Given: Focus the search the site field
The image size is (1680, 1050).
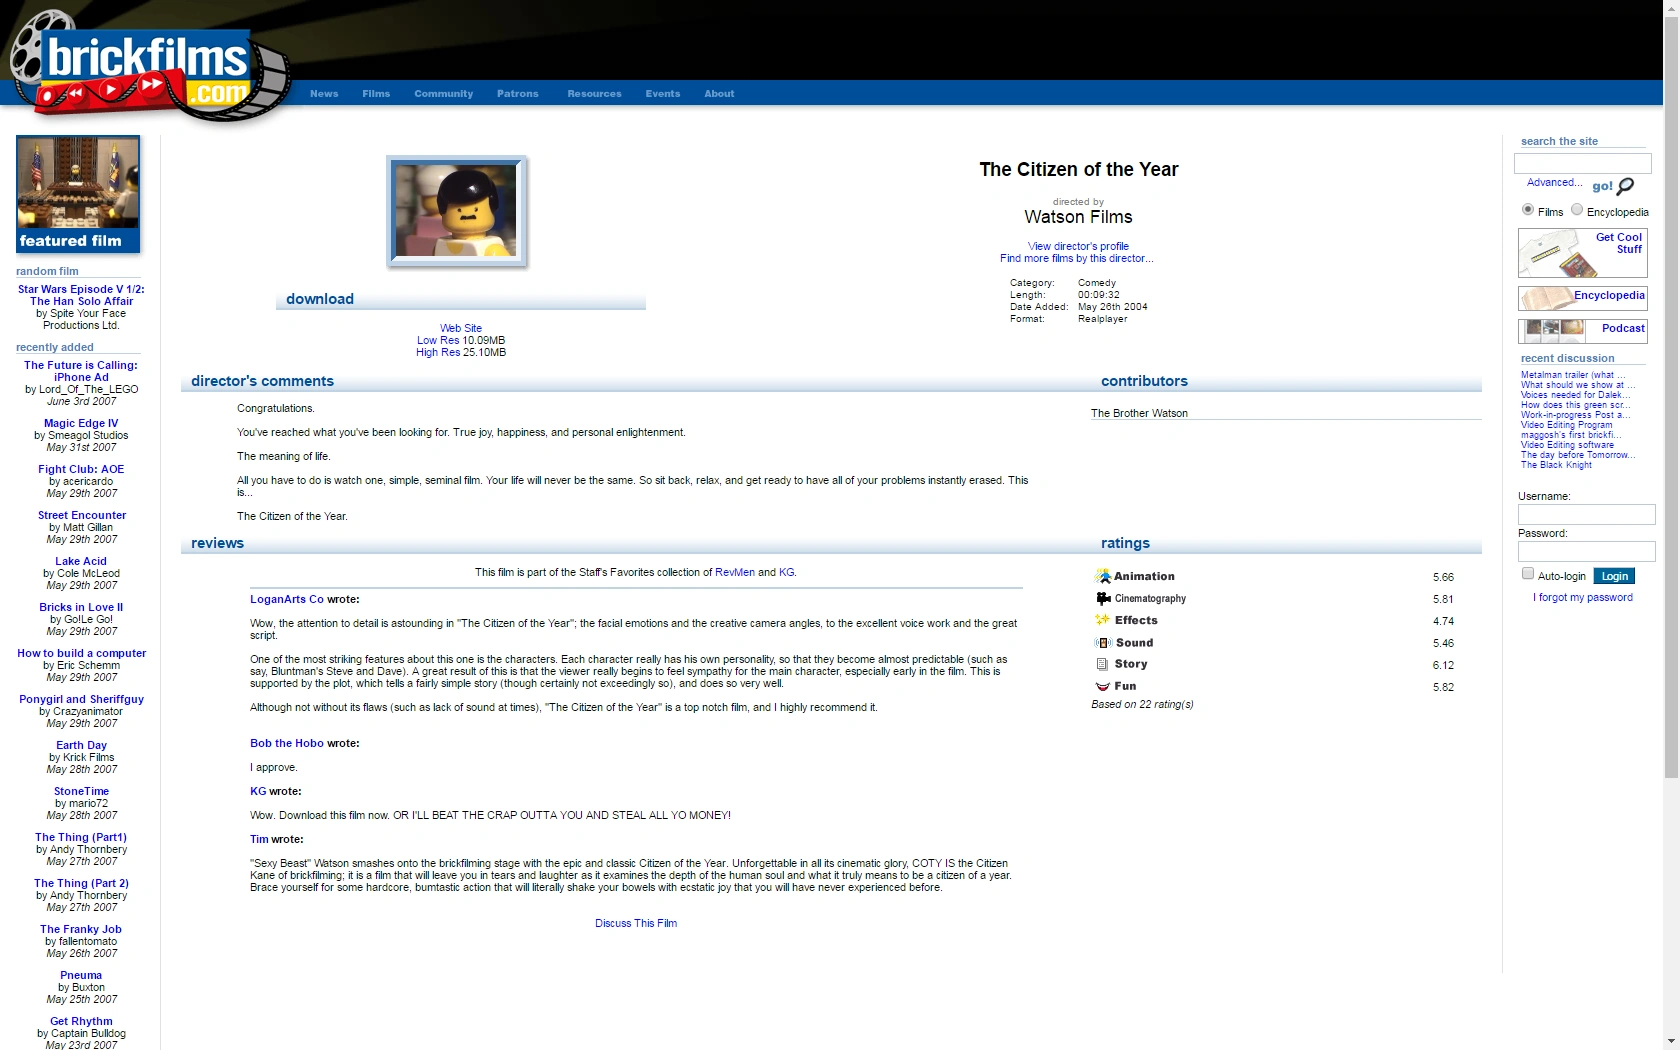Looking at the screenshot, I should (x=1582, y=163).
